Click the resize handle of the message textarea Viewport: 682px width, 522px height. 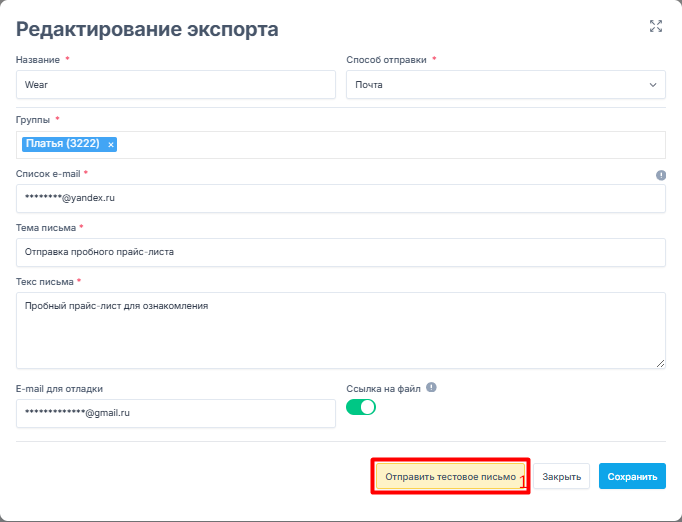(x=660, y=363)
